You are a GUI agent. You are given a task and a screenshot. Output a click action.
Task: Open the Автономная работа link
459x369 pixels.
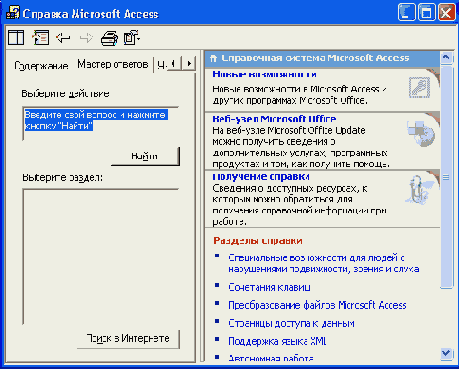click(x=271, y=358)
